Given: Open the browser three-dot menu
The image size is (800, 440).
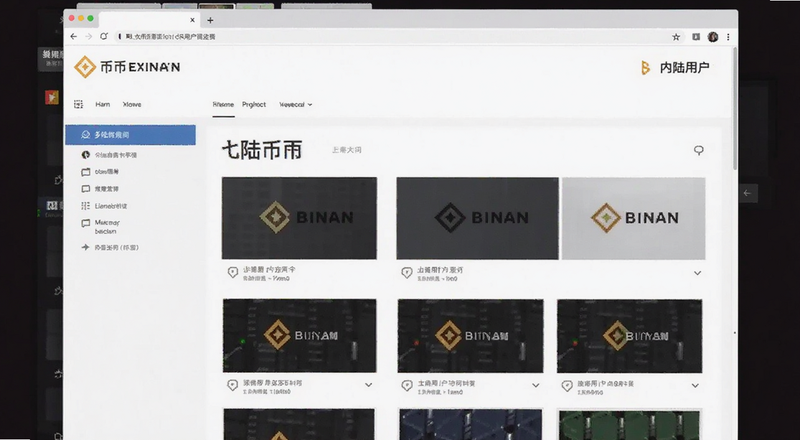Looking at the screenshot, I should (x=728, y=37).
